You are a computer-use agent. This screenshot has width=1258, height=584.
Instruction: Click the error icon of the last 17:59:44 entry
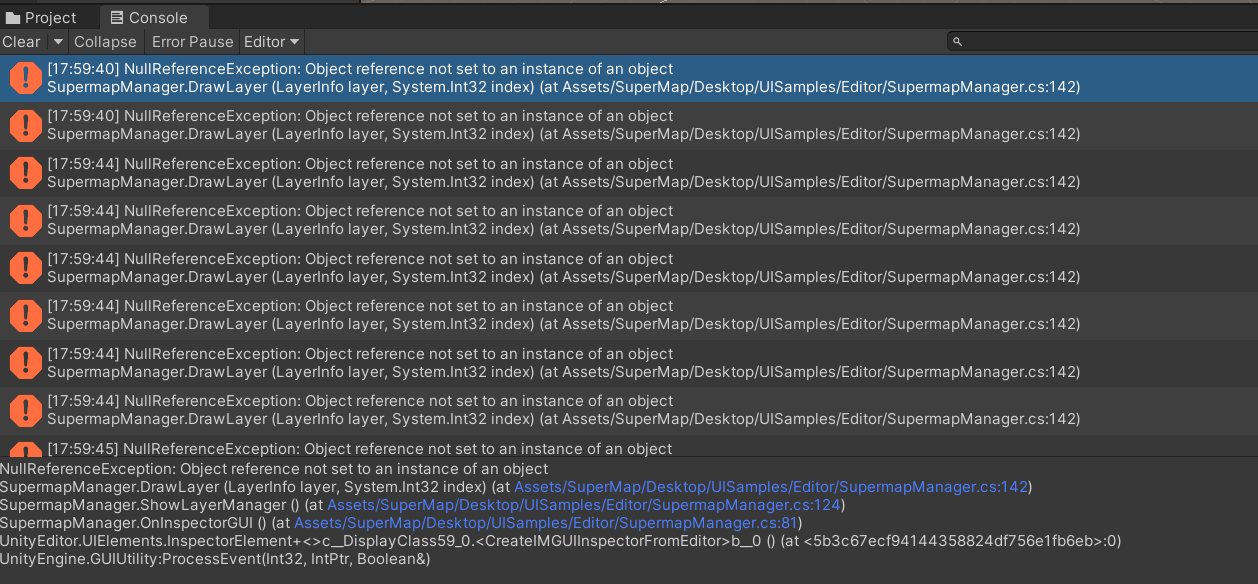coord(25,410)
